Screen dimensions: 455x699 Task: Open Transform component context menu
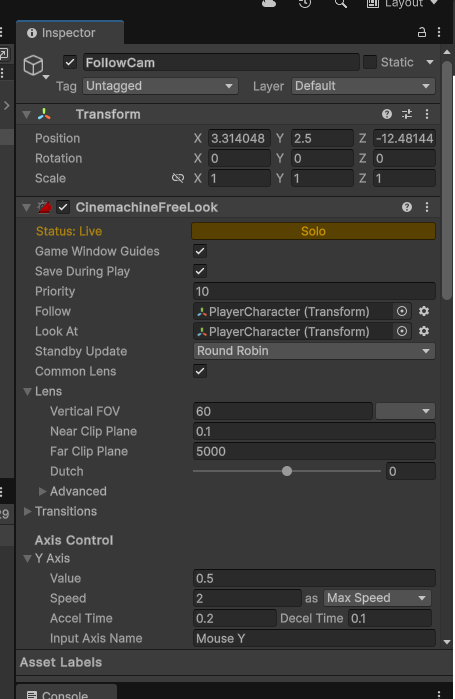[x=427, y=114]
